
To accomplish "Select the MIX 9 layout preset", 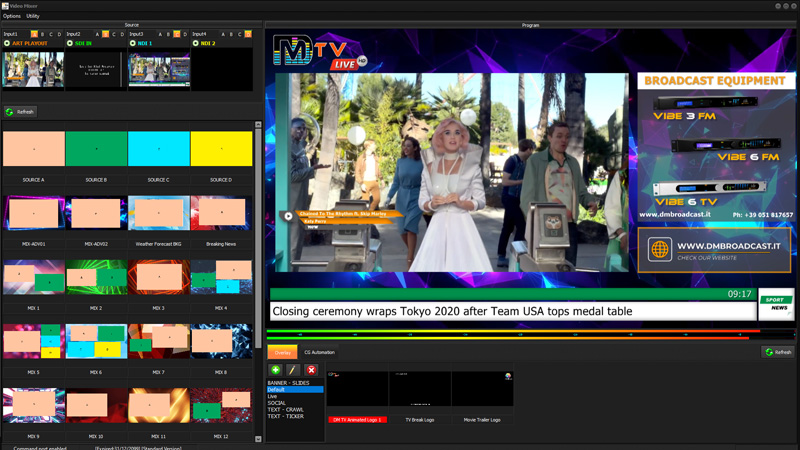I will (34, 405).
